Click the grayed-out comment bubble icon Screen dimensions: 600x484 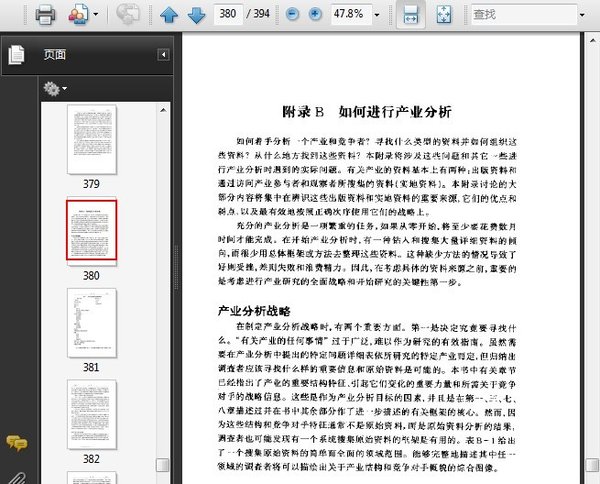128,15
